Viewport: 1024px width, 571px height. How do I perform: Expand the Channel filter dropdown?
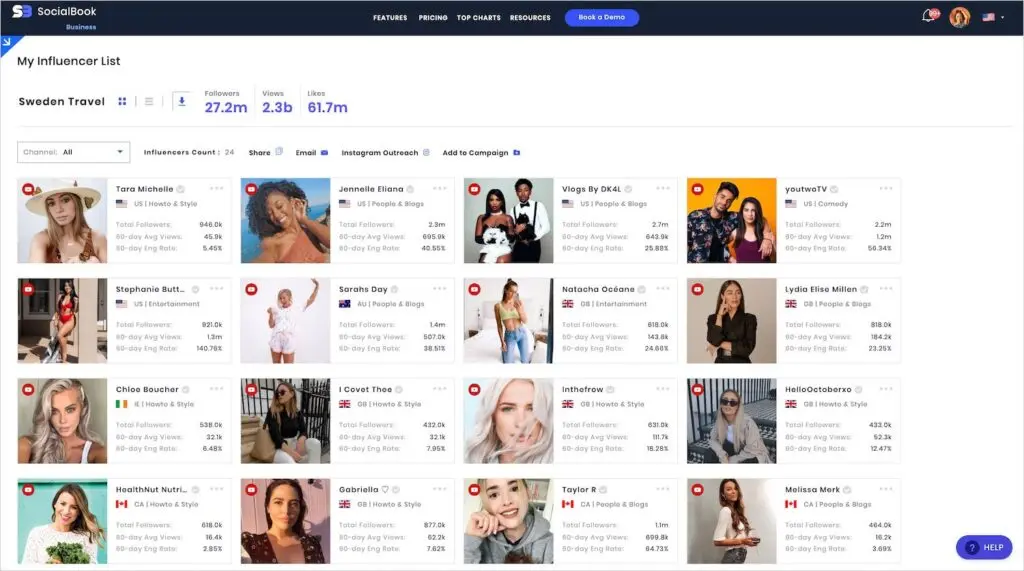point(74,152)
